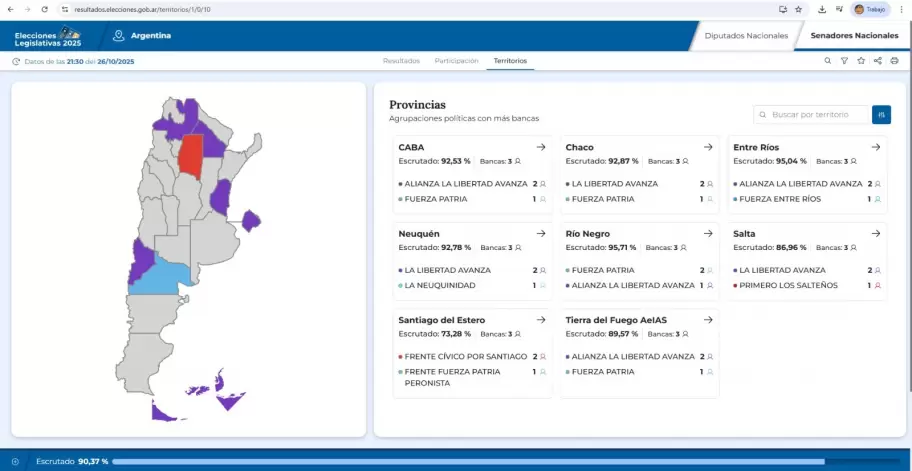
Task: Bookmark this page with the browser star
Action: [798, 9]
